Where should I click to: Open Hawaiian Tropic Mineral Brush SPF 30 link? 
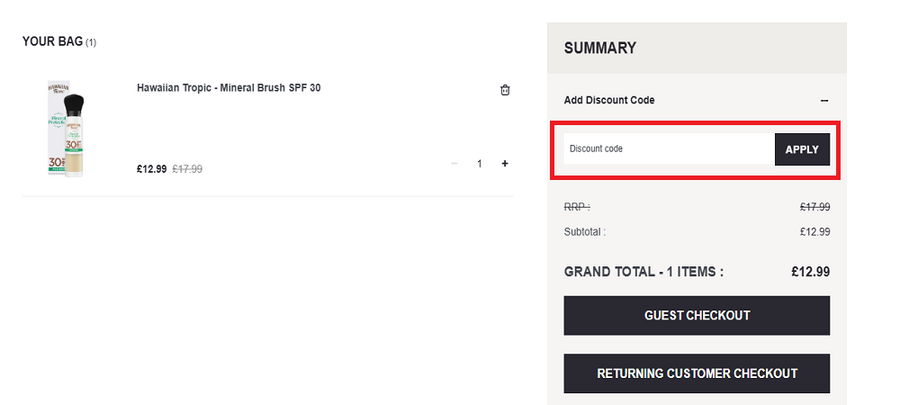pyautogui.click(x=228, y=88)
